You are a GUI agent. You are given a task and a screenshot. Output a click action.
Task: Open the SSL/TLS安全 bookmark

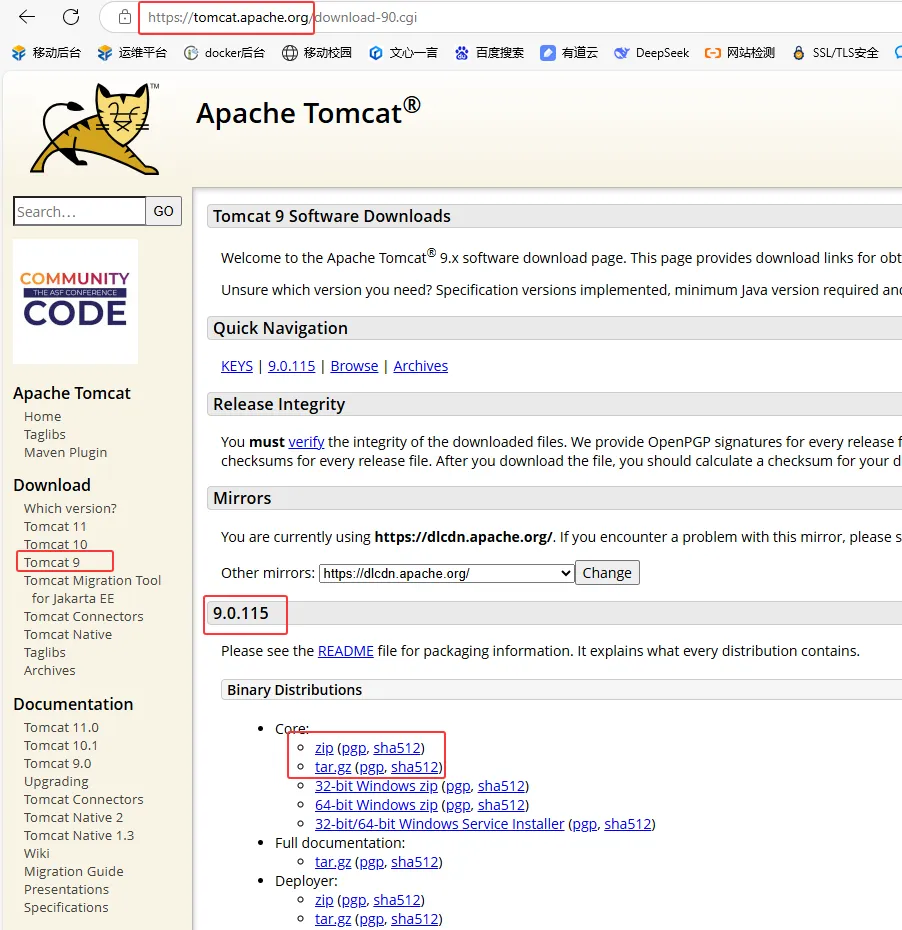click(835, 53)
